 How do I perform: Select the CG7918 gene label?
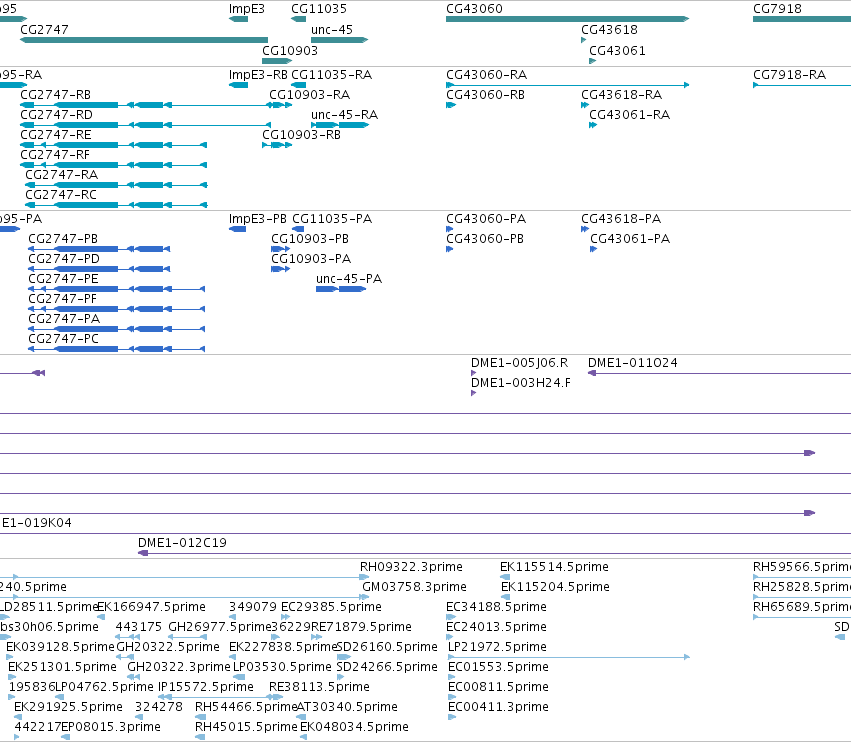point(778,9)
